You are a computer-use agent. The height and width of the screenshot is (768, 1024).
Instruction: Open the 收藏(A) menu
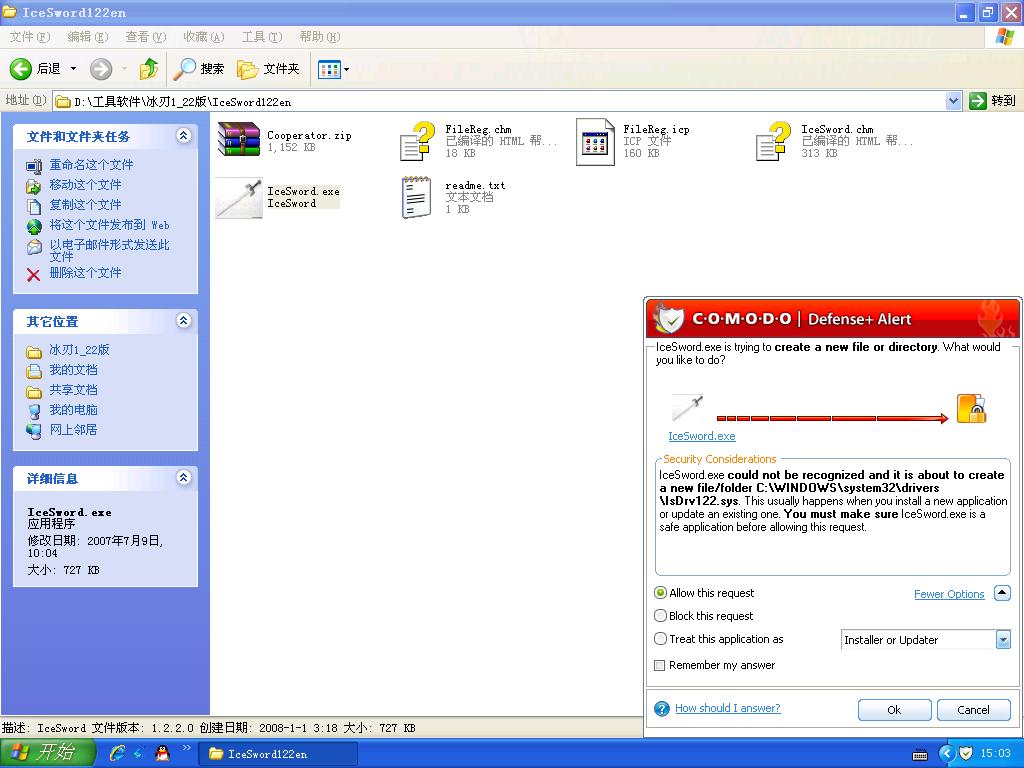(204, 37)
